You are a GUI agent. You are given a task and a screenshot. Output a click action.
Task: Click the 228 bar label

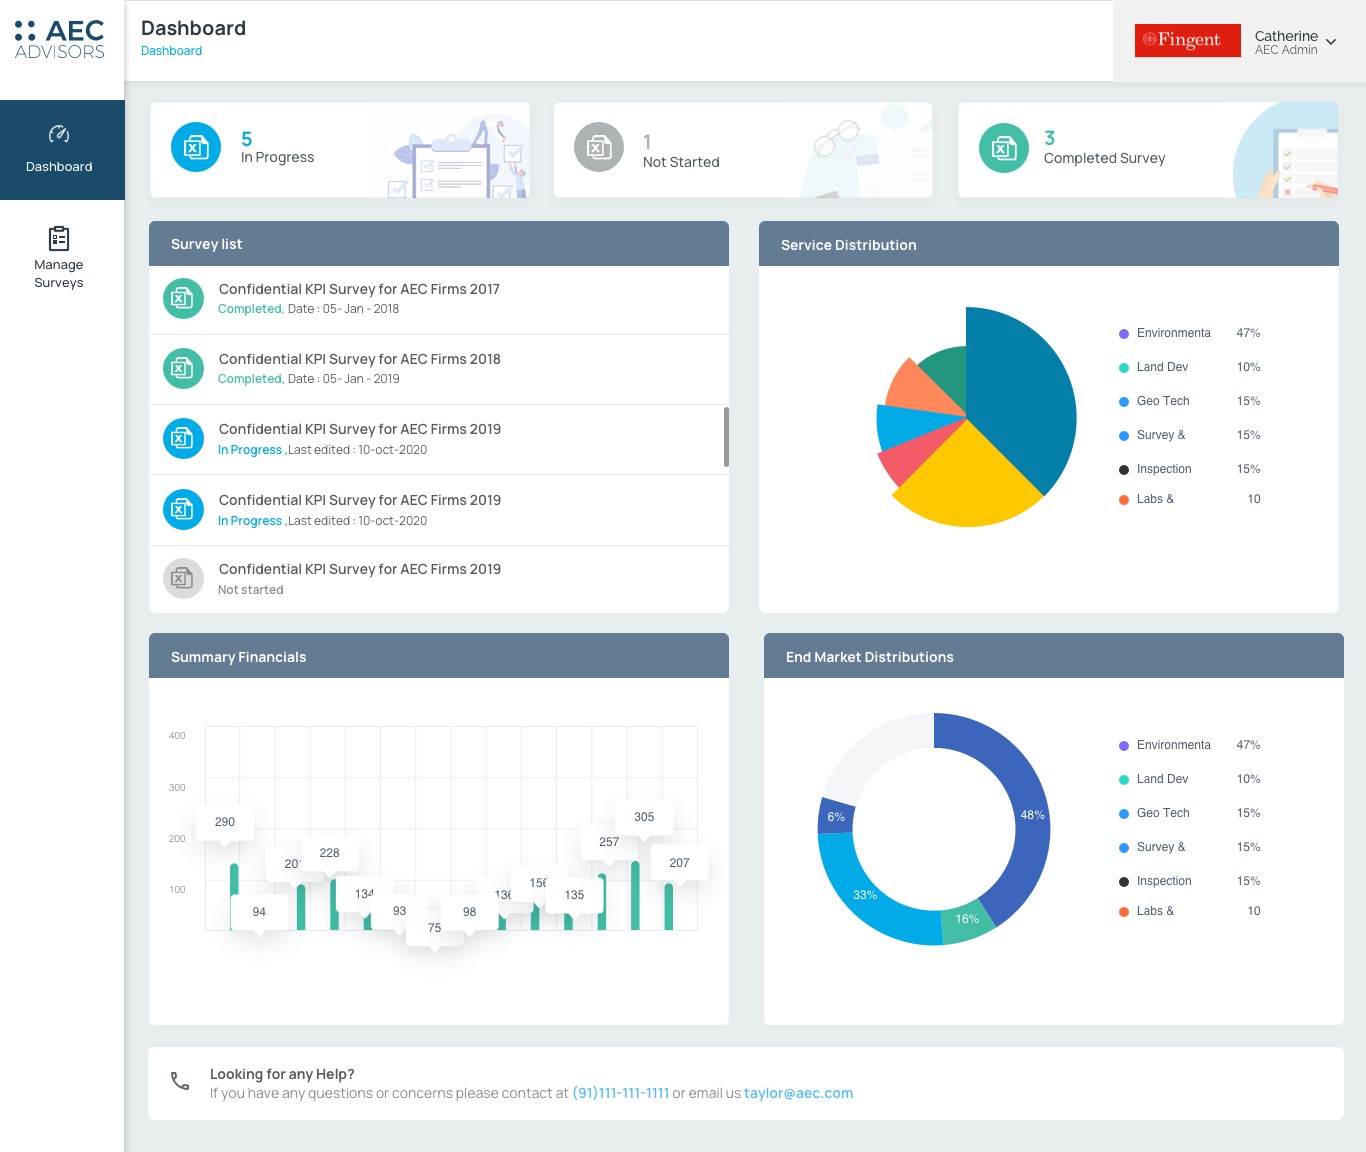pyautogui.click(x=329, y=853)
